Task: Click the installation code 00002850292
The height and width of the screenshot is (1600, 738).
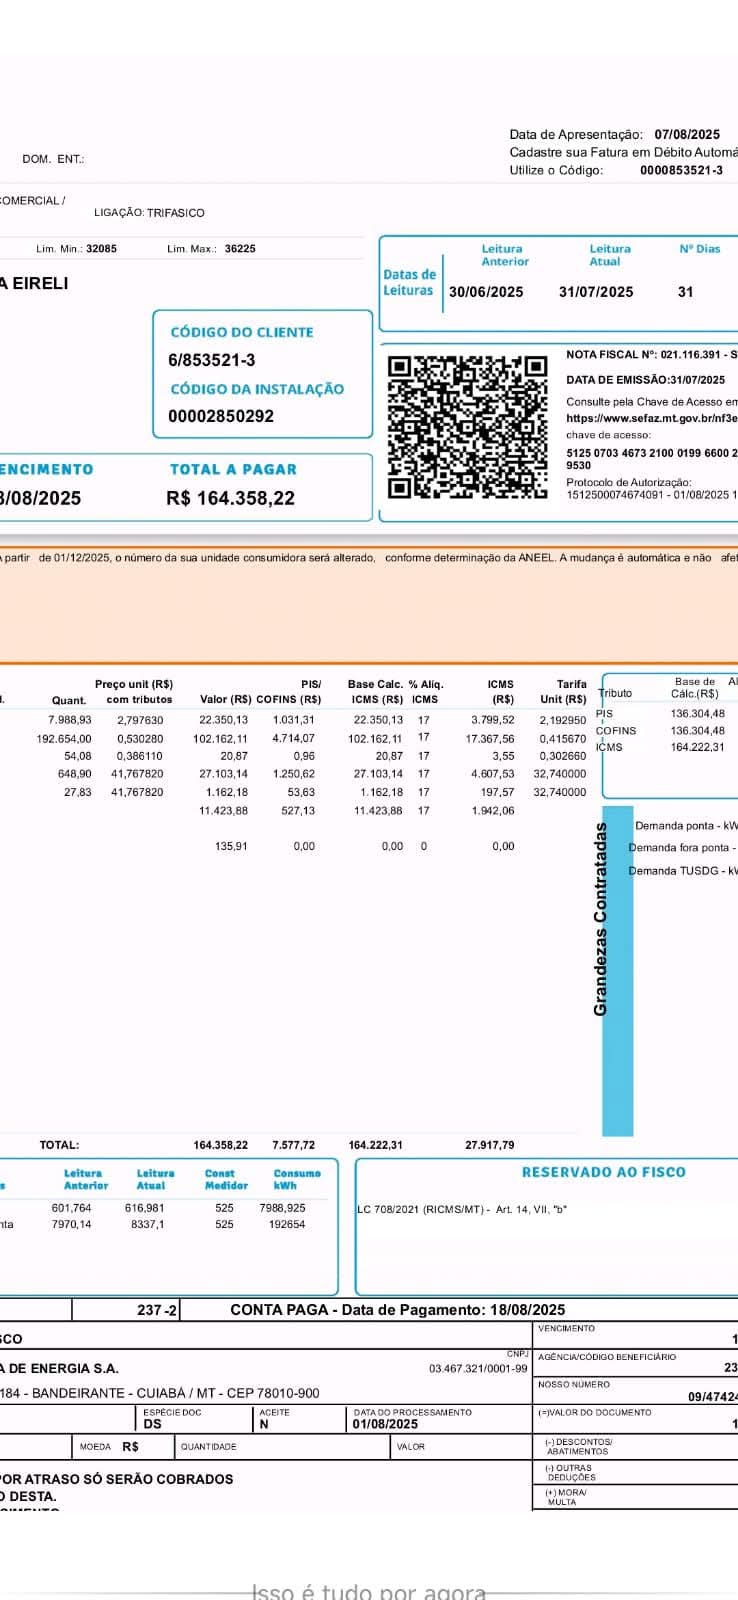Action: 220,416
